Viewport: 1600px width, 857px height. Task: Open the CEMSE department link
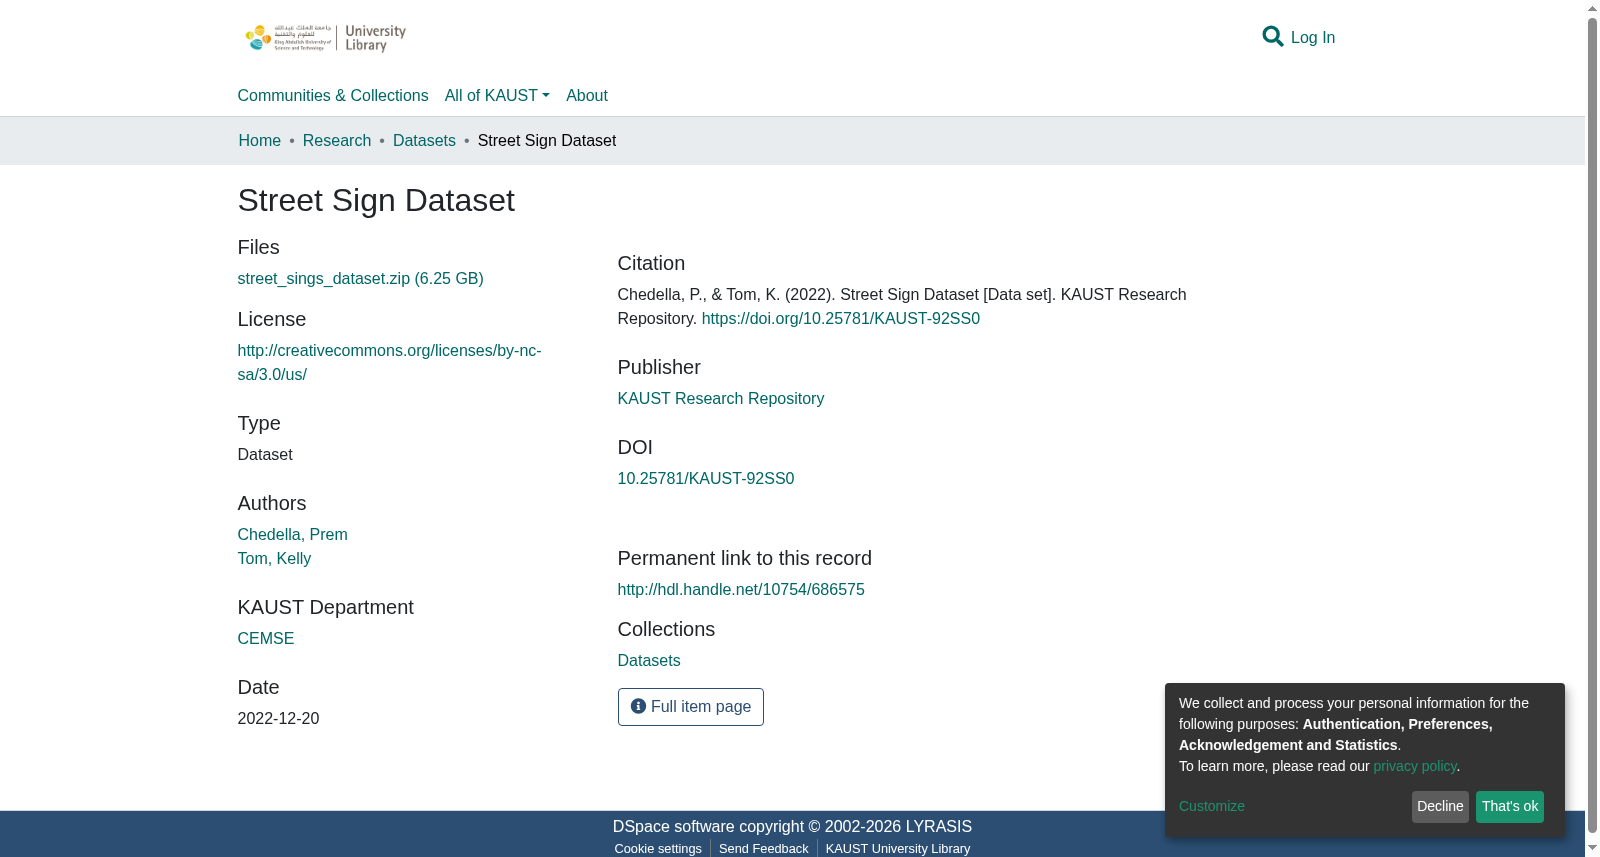pos(266,639)
